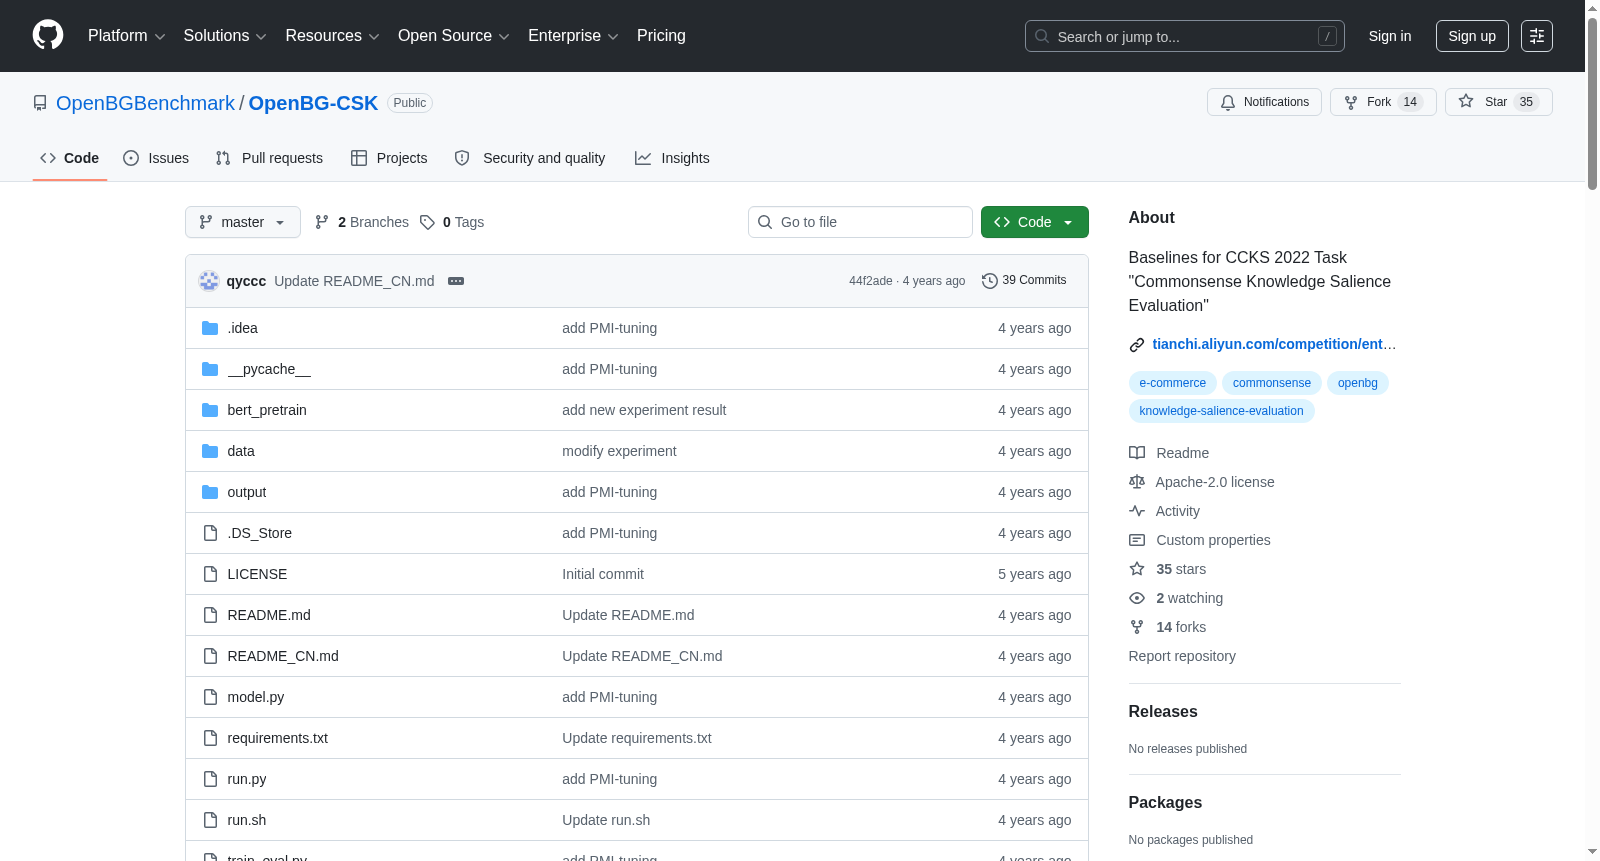Click the bell icon in Notifications

pyautogui.click(x=1228, y=102)
